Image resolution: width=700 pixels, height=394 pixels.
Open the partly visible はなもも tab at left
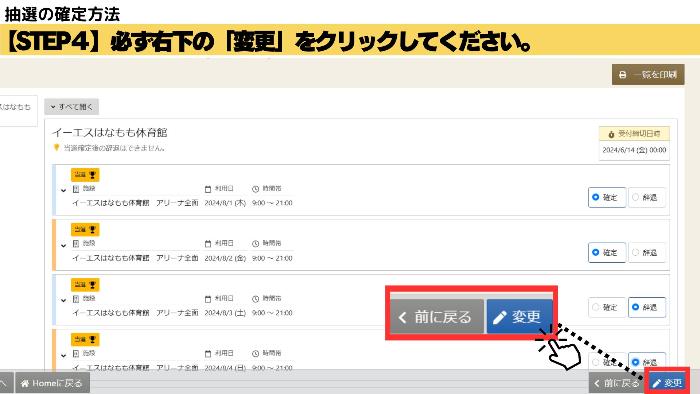click(x=17, y=110)
